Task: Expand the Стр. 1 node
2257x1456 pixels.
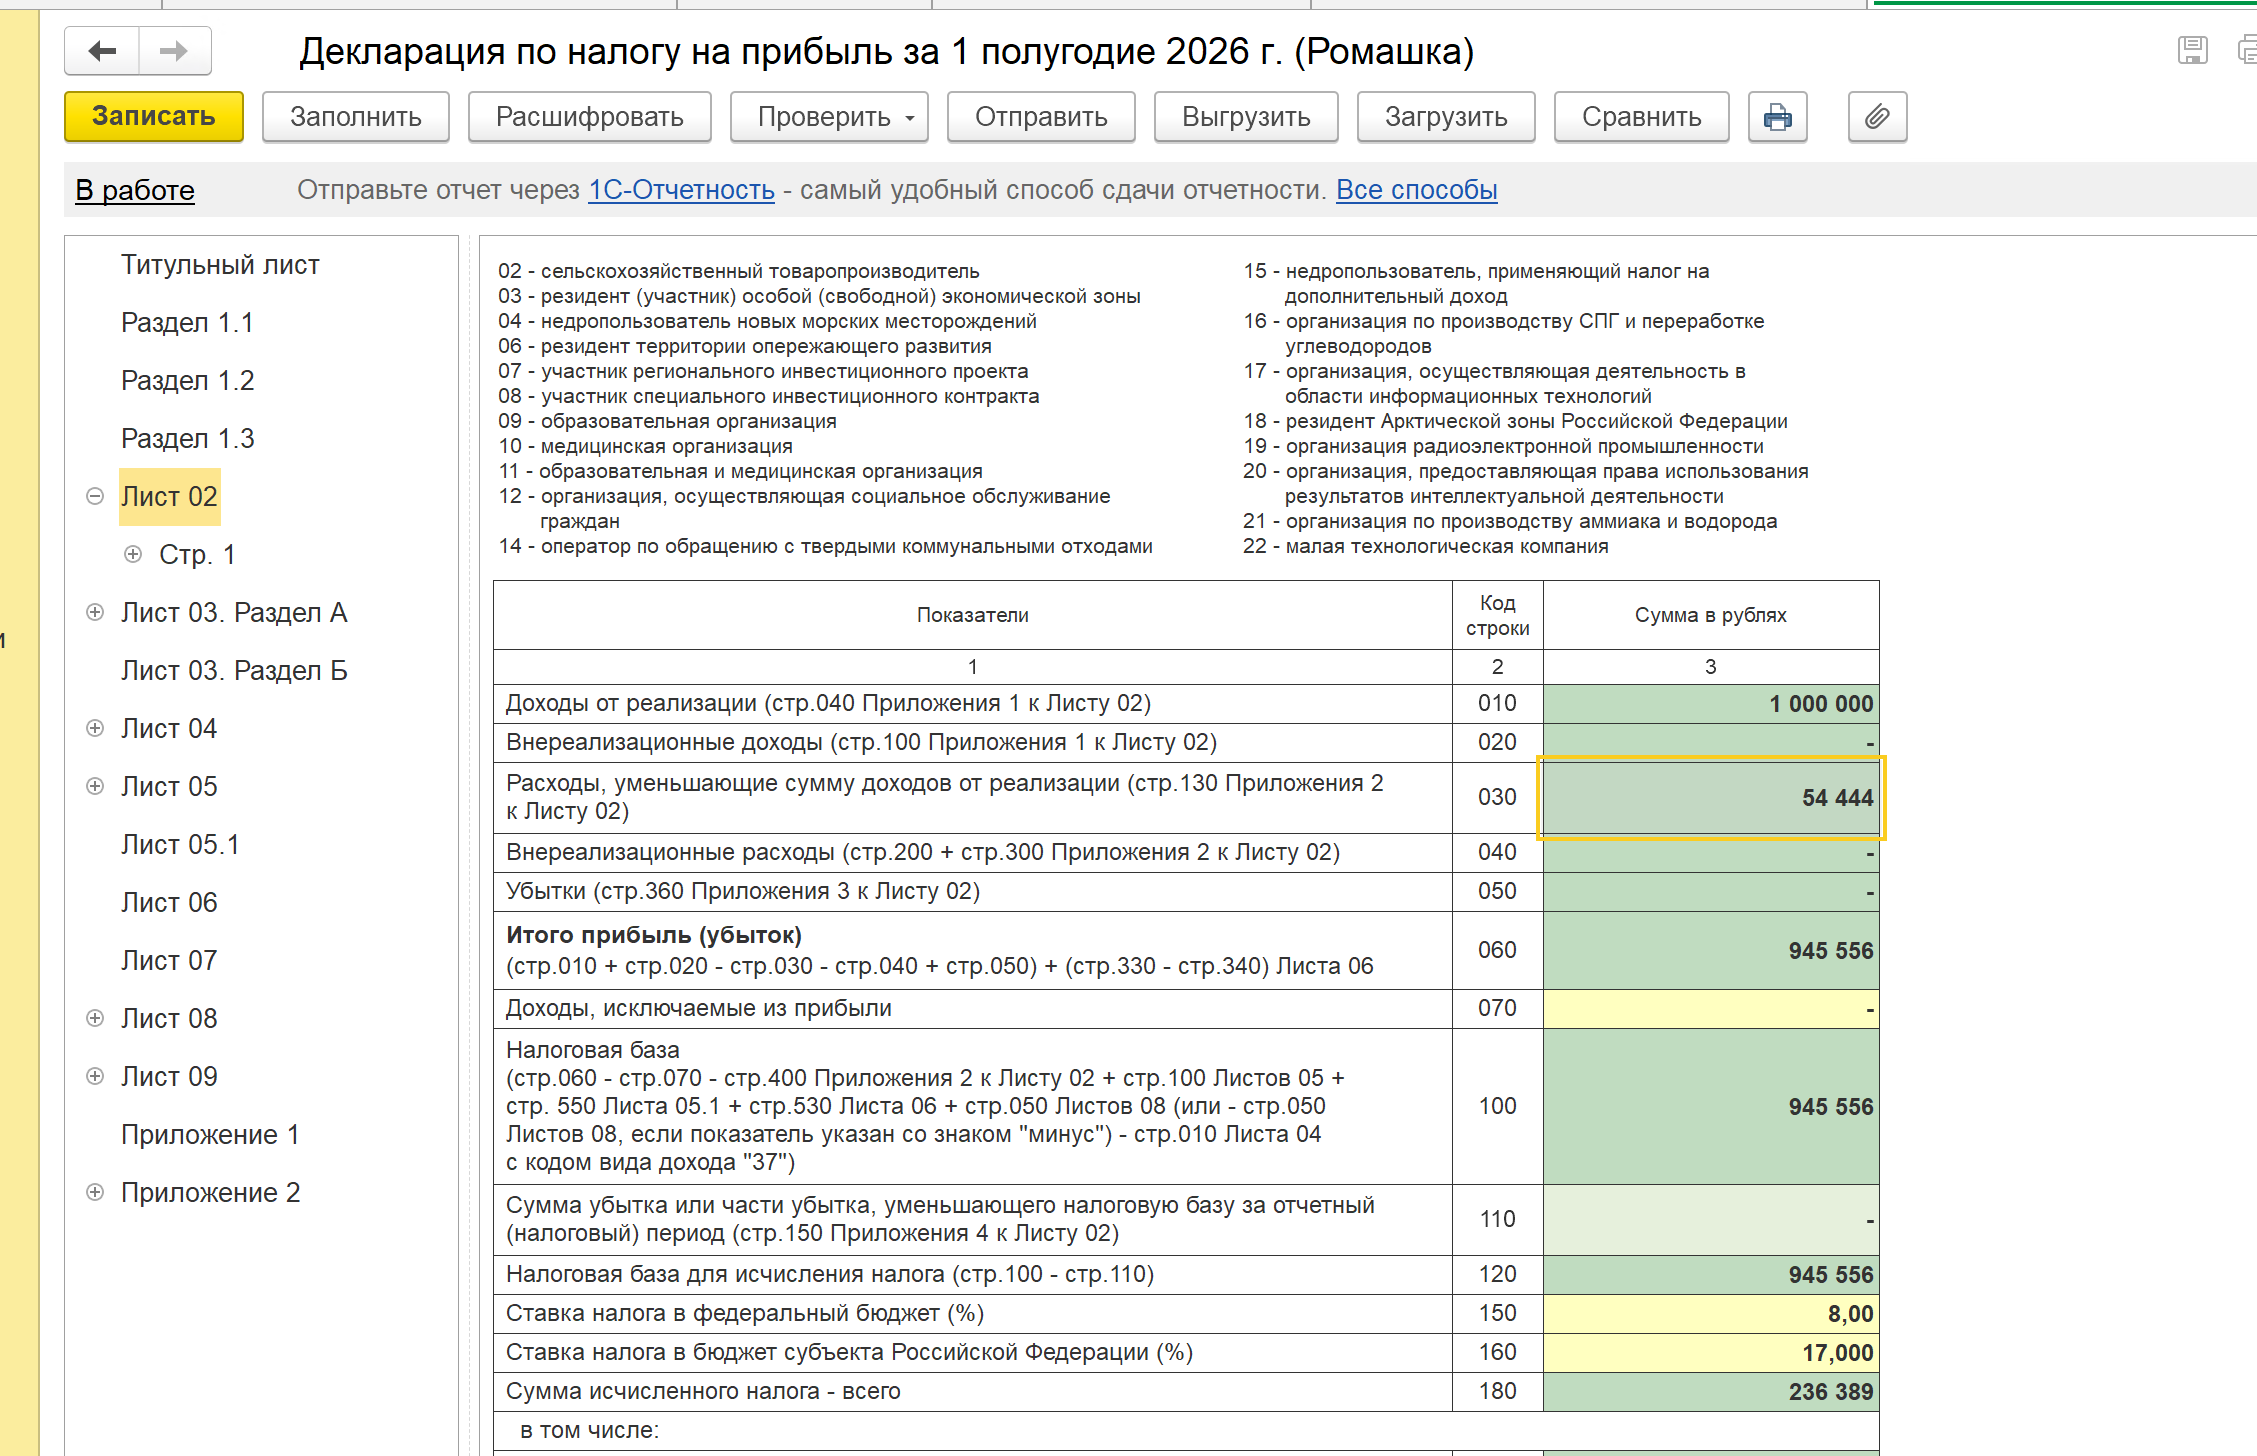Action: coord(133,555)
